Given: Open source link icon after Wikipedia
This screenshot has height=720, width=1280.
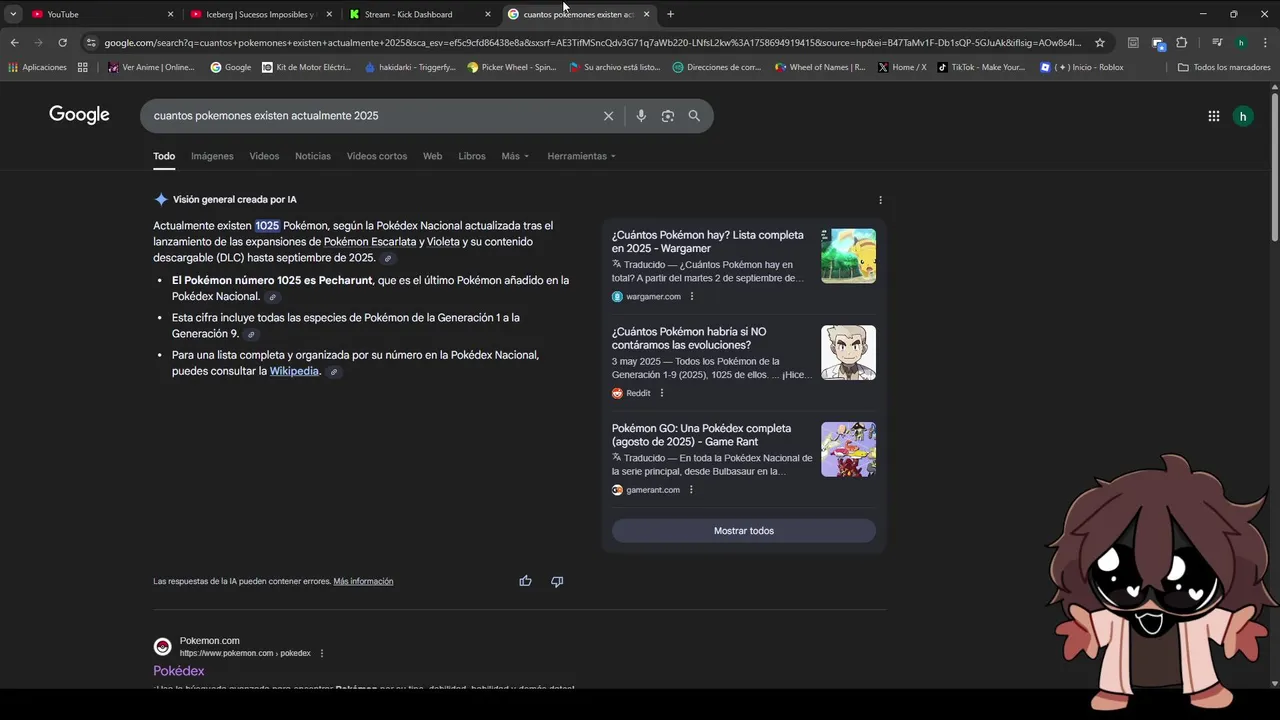Looking at the screenshot, I should [334, 372].
